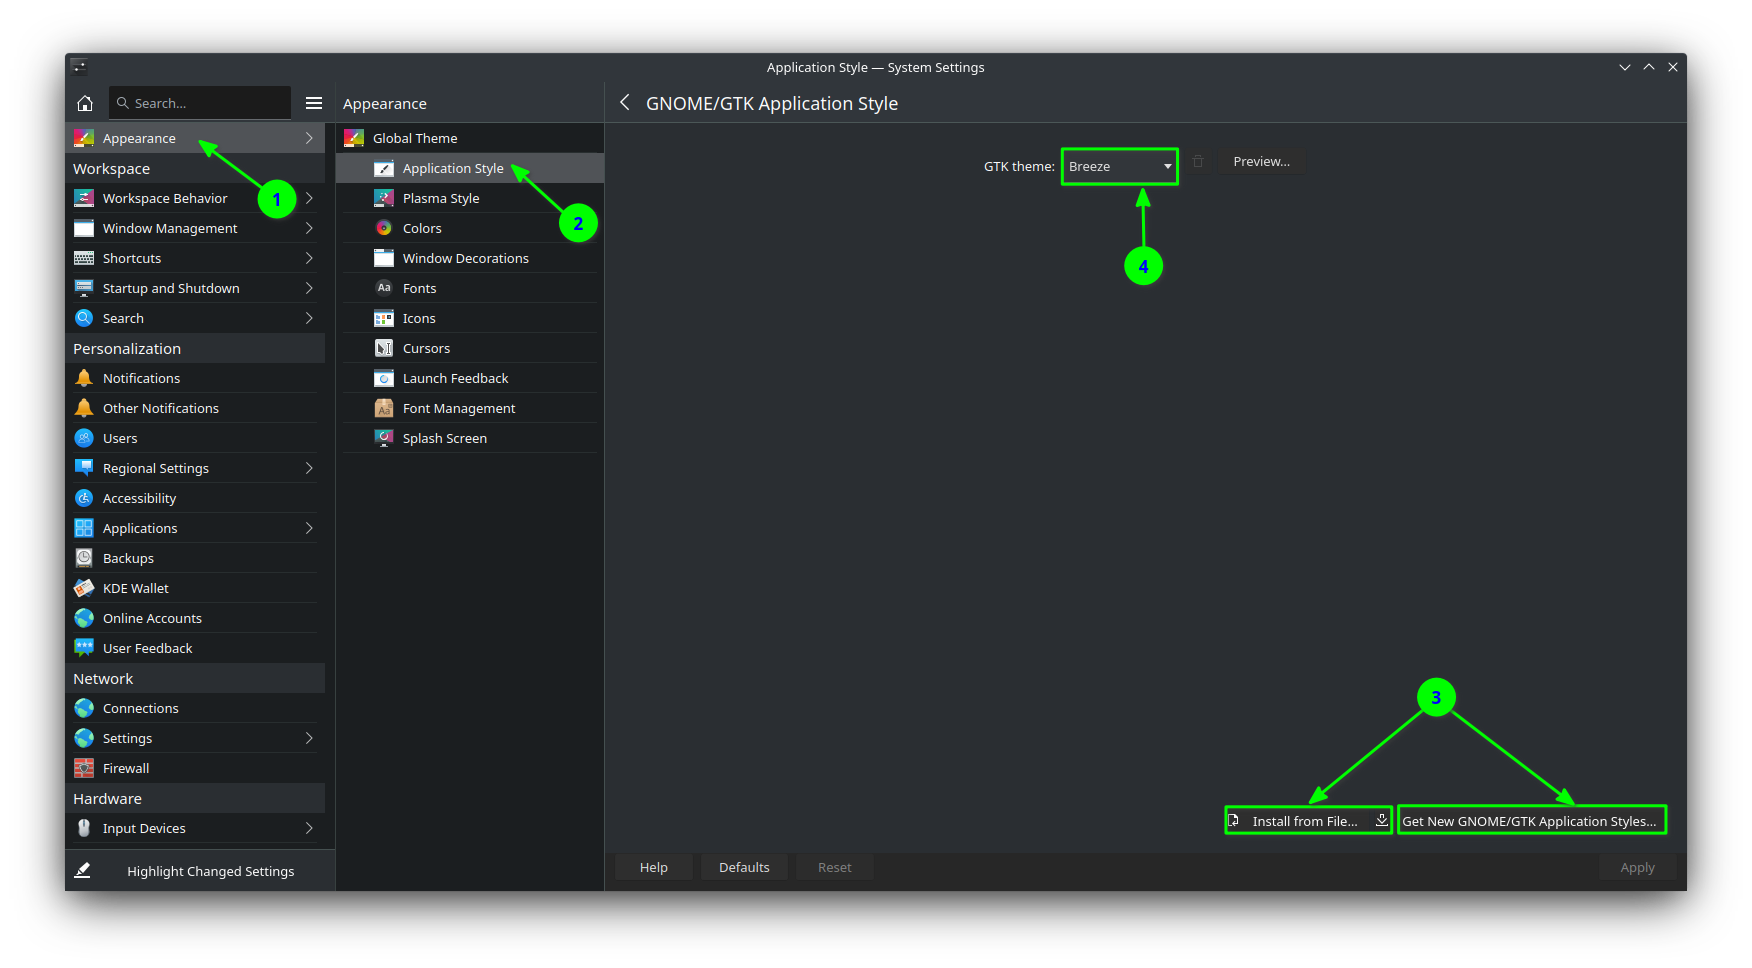This screenshot has height=968, width=1752.
Task: Click the Backups icon
Action: point(84,558)
